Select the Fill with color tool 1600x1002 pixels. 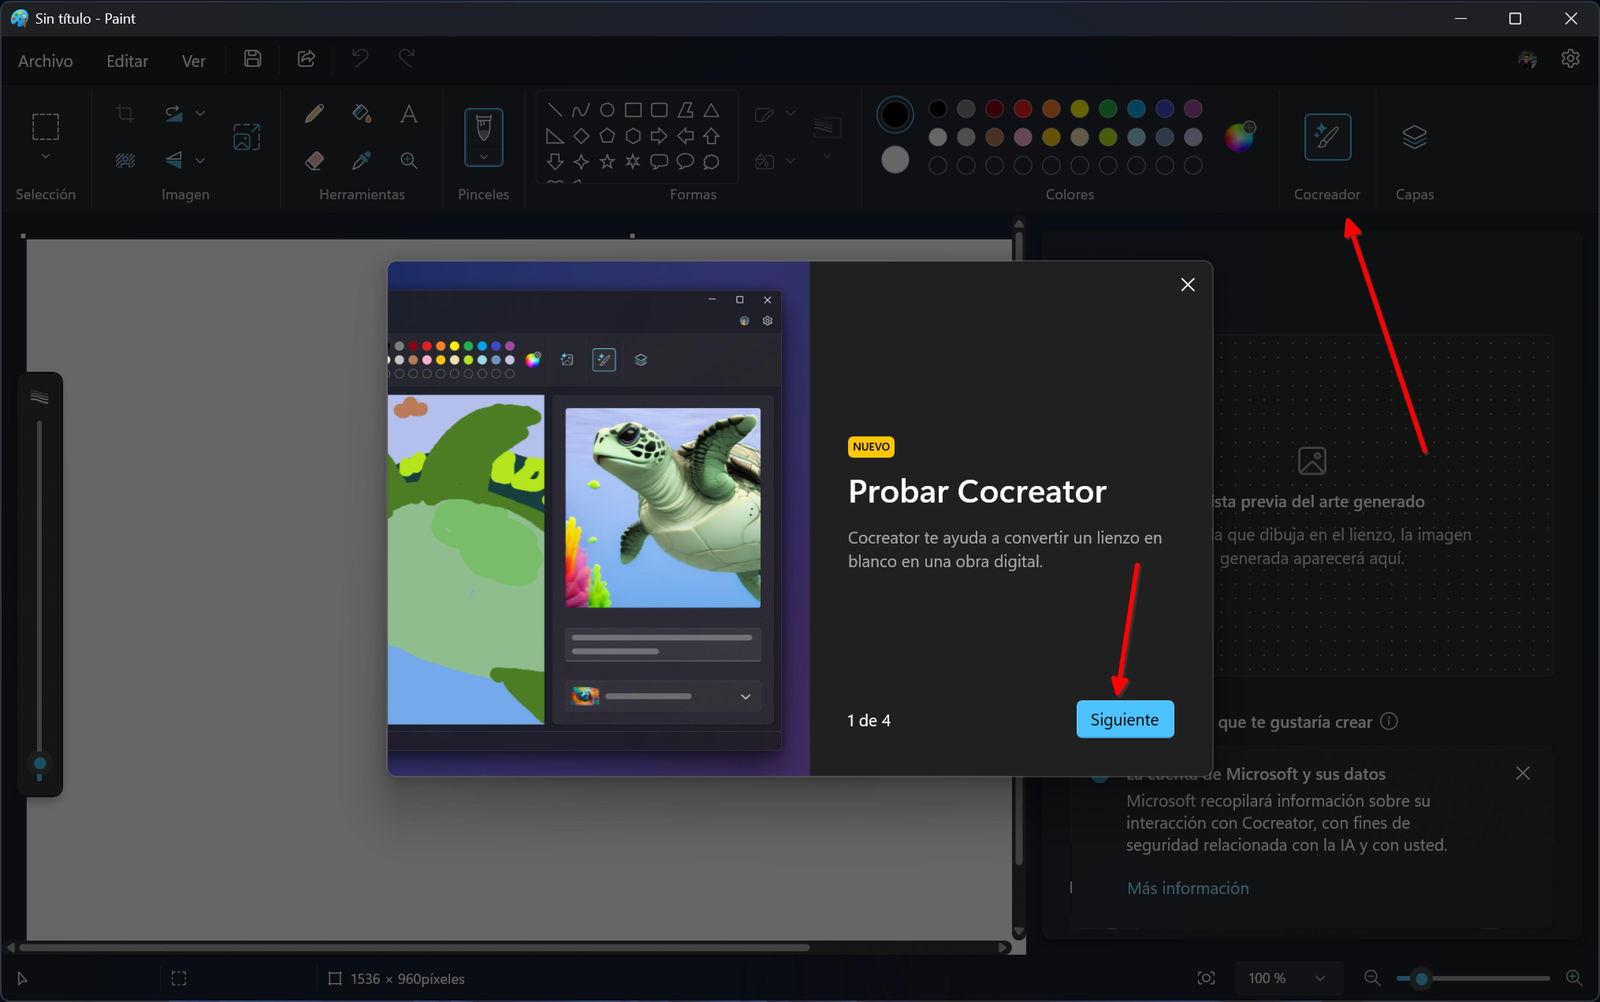click(361, 113)
